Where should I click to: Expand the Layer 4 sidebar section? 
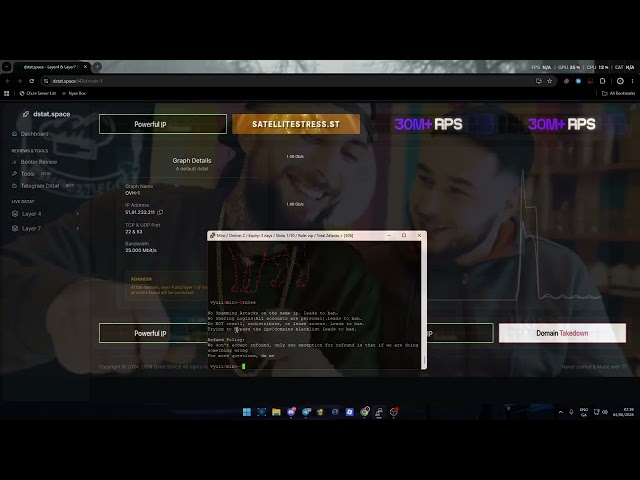pos(45,213)
